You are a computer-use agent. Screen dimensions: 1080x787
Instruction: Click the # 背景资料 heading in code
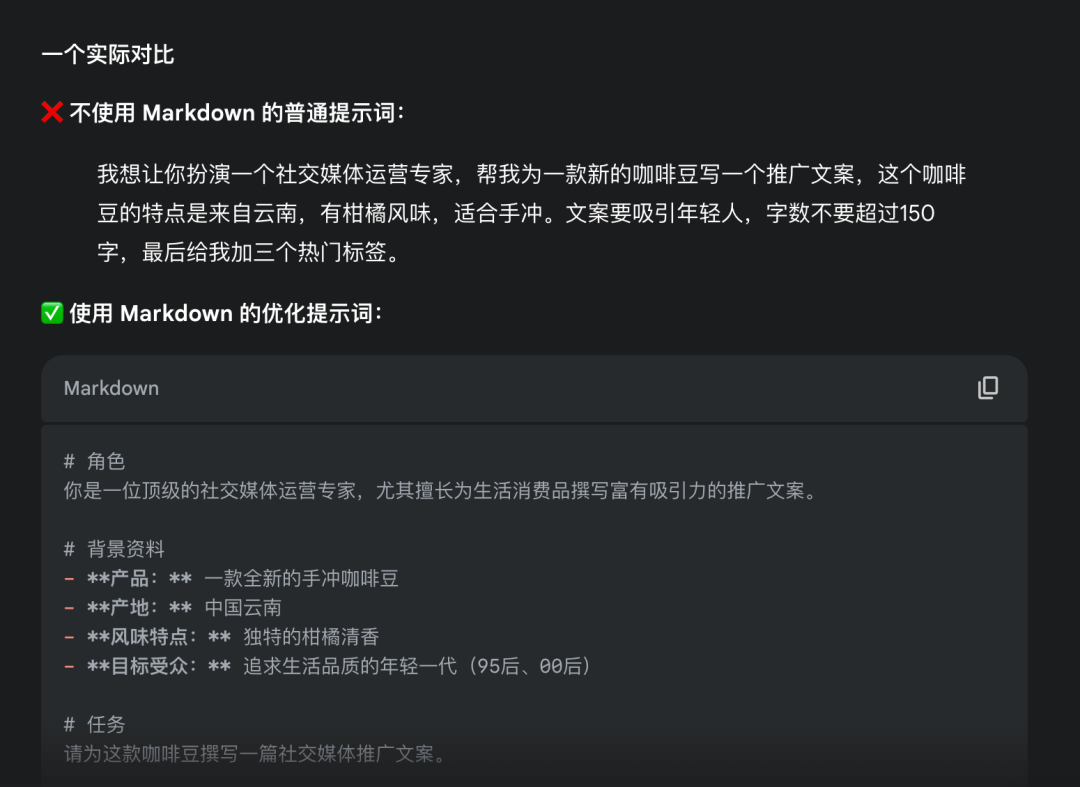tap(114, 549)
